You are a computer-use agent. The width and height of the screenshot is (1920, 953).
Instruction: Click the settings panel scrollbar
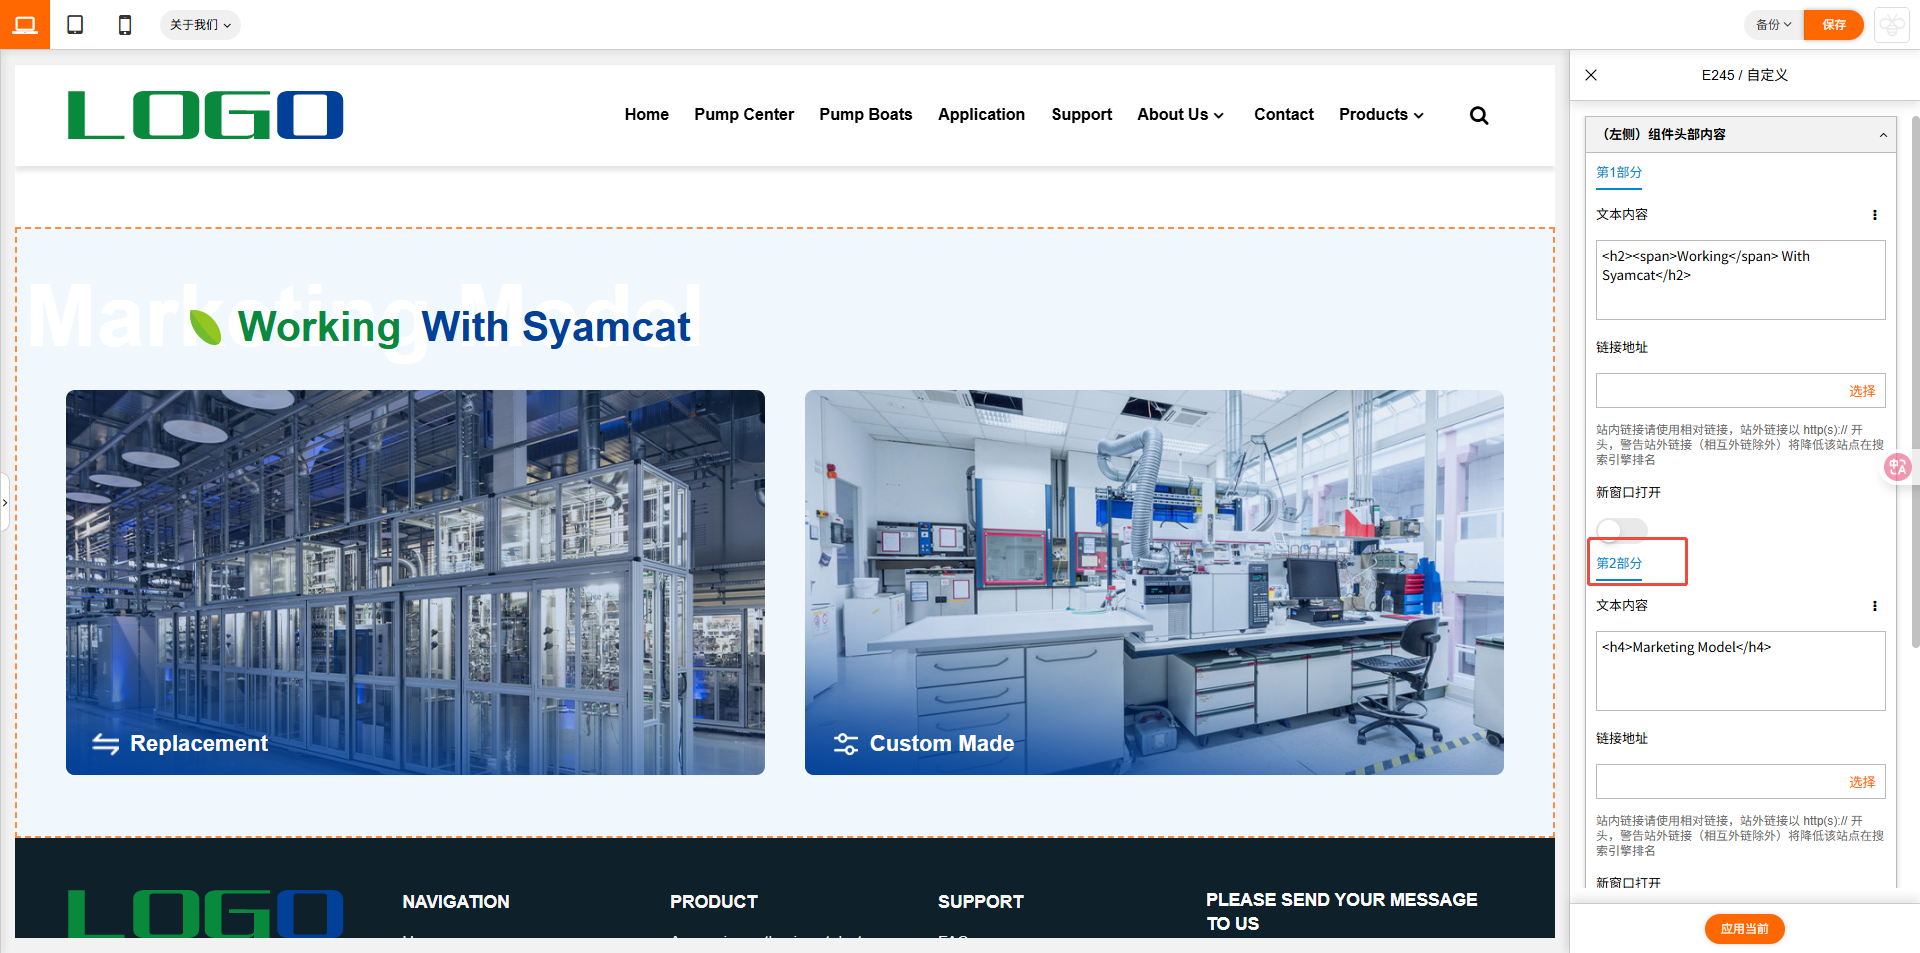tap(1915, 380)
